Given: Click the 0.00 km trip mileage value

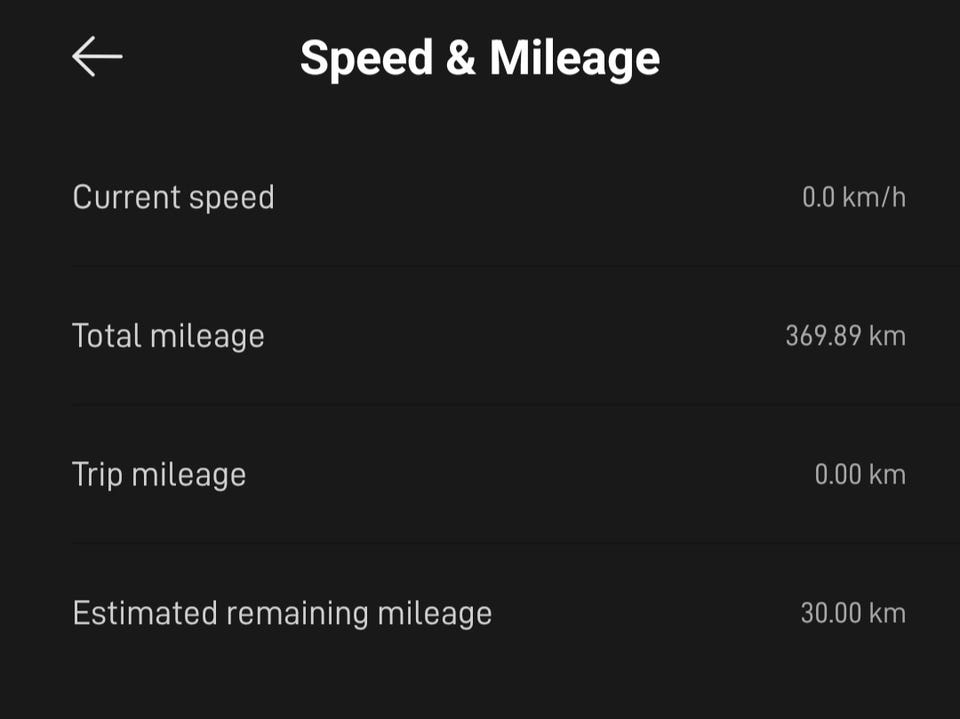Looking at the screenshot, I should 860,474.
